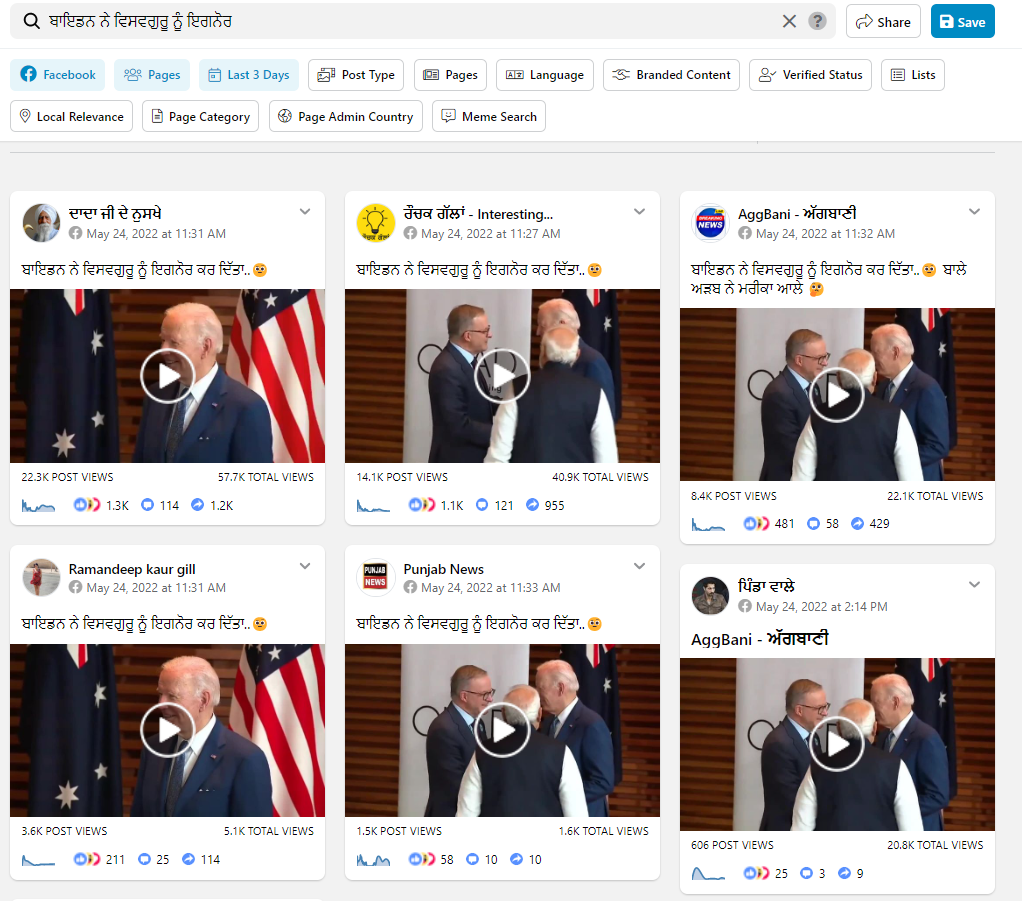This screenshot has height=901, width=1022.
Task: Toggle the Last 3 Days date filter
Action: [249, 75]
